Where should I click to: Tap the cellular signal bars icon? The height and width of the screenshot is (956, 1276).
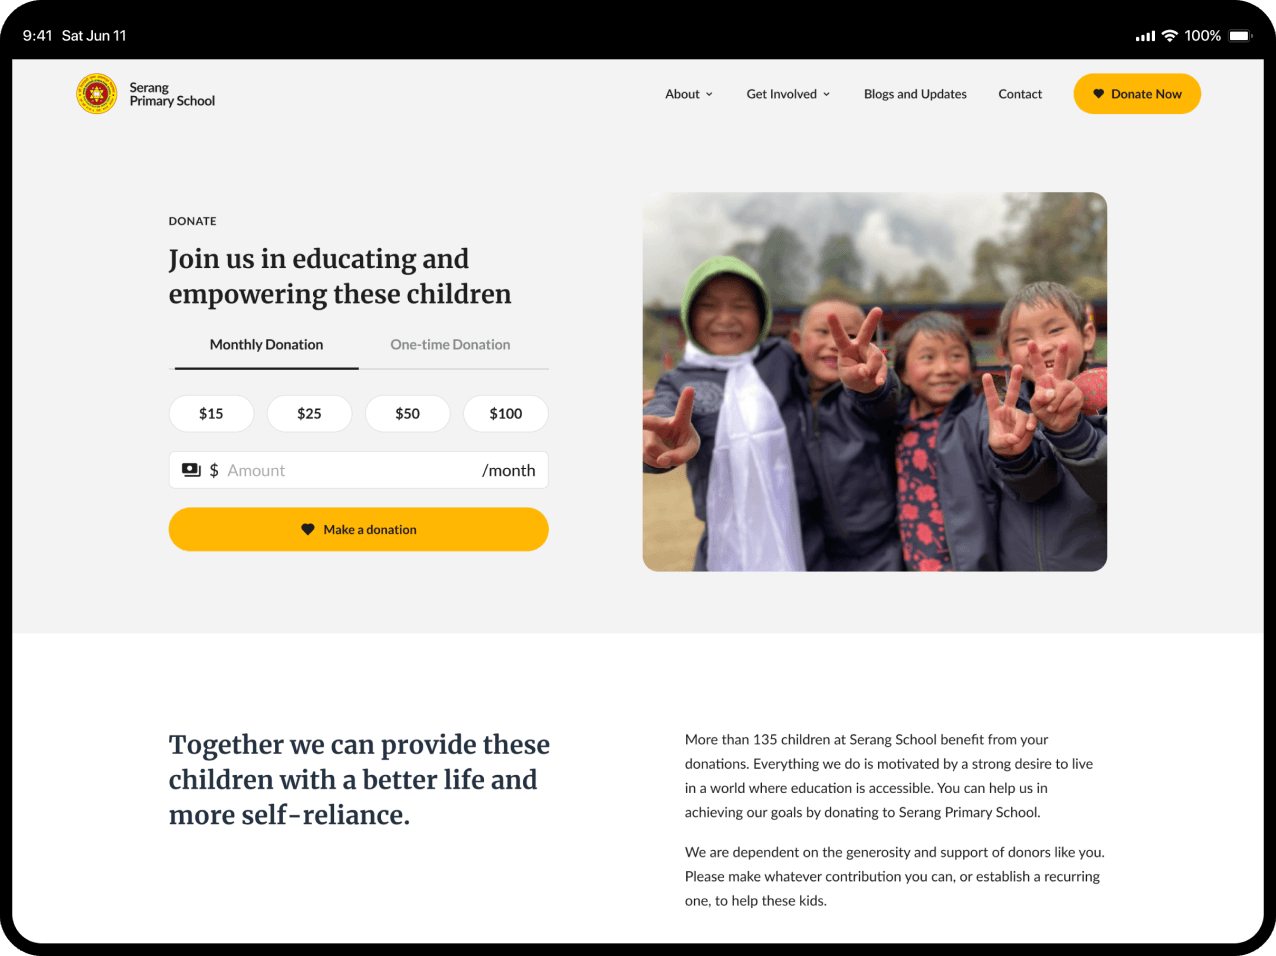1145,36
